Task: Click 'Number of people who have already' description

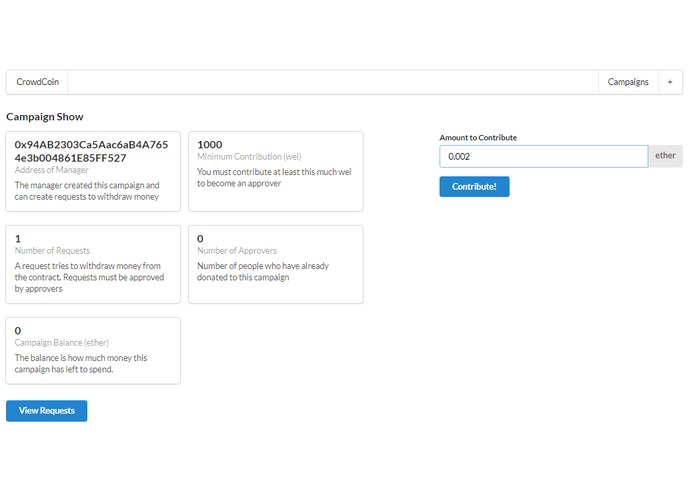Action: click(263, 271)
